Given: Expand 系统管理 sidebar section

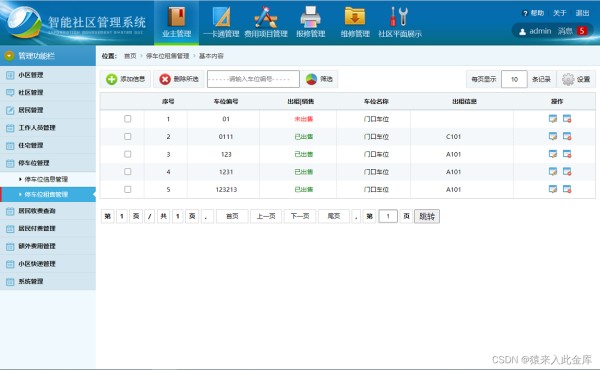Looking at the screenshot, I should tap(48, 281).
